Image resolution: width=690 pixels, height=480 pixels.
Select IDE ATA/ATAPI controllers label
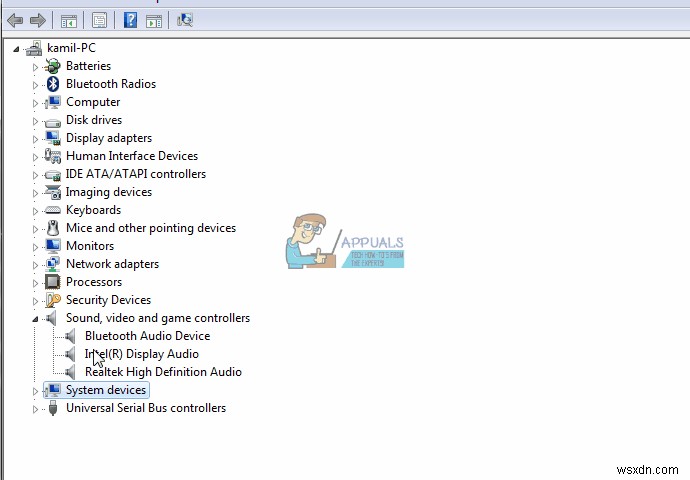pyautogui.click(x=136, y=174)
